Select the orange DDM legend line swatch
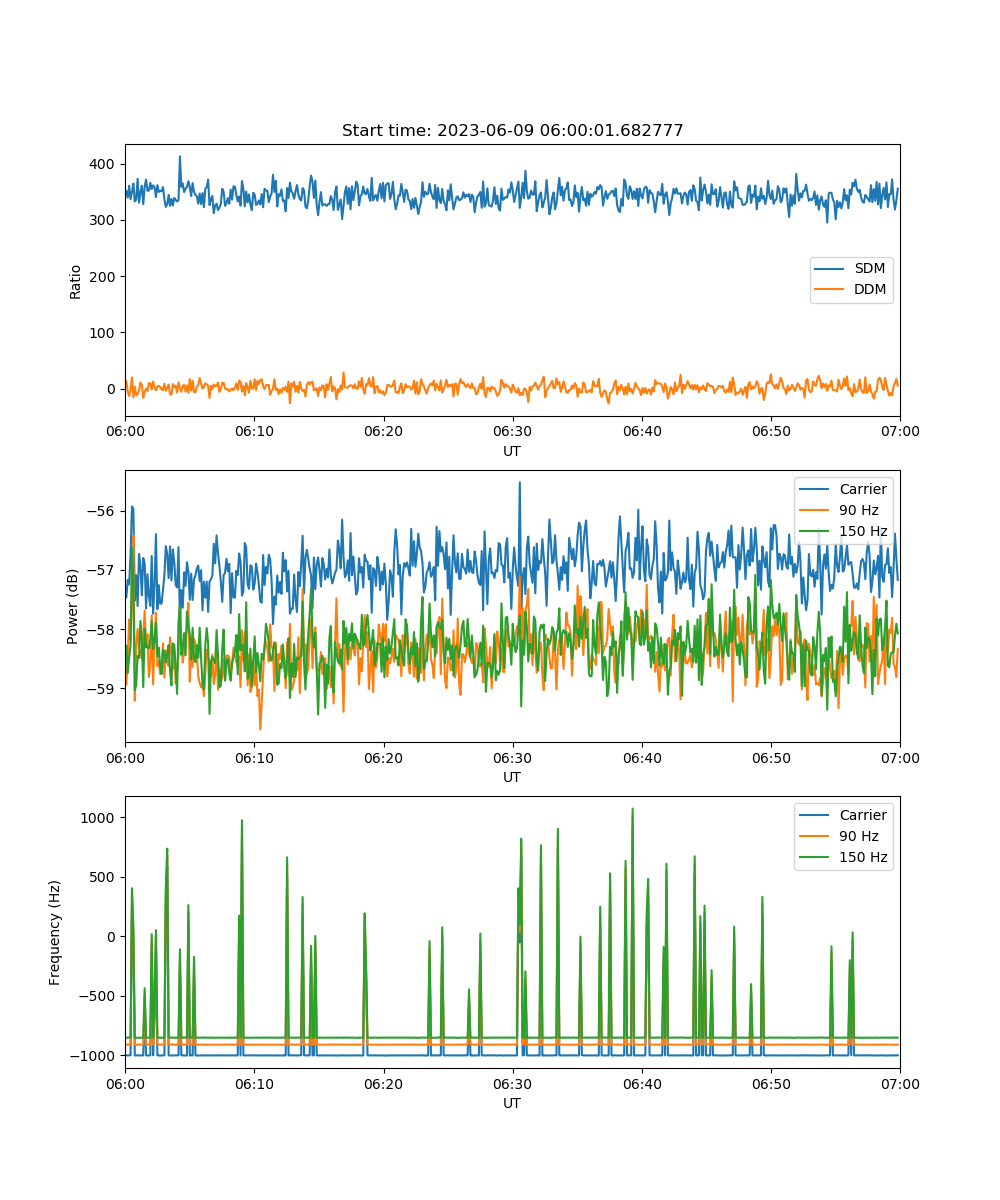This screenshot has width=1000, height=1200. tap(830, 290)
